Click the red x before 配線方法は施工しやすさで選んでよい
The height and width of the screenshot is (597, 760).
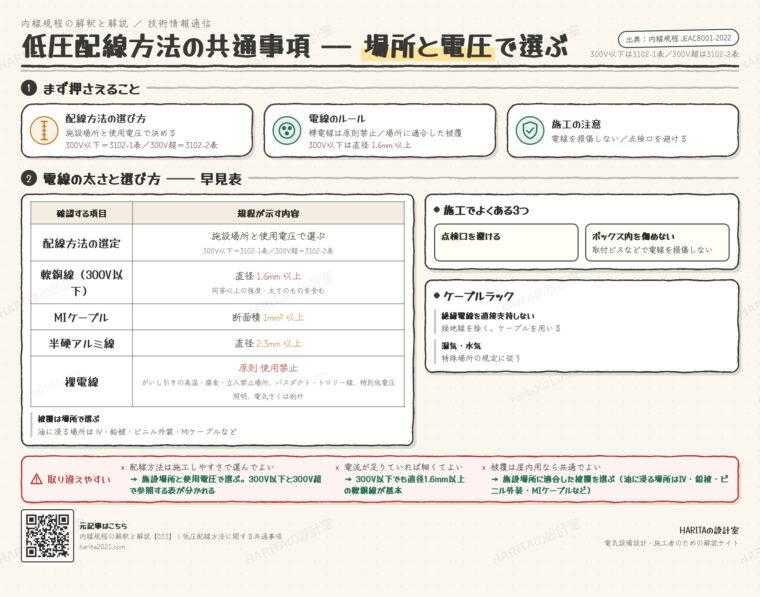[123, 468]
